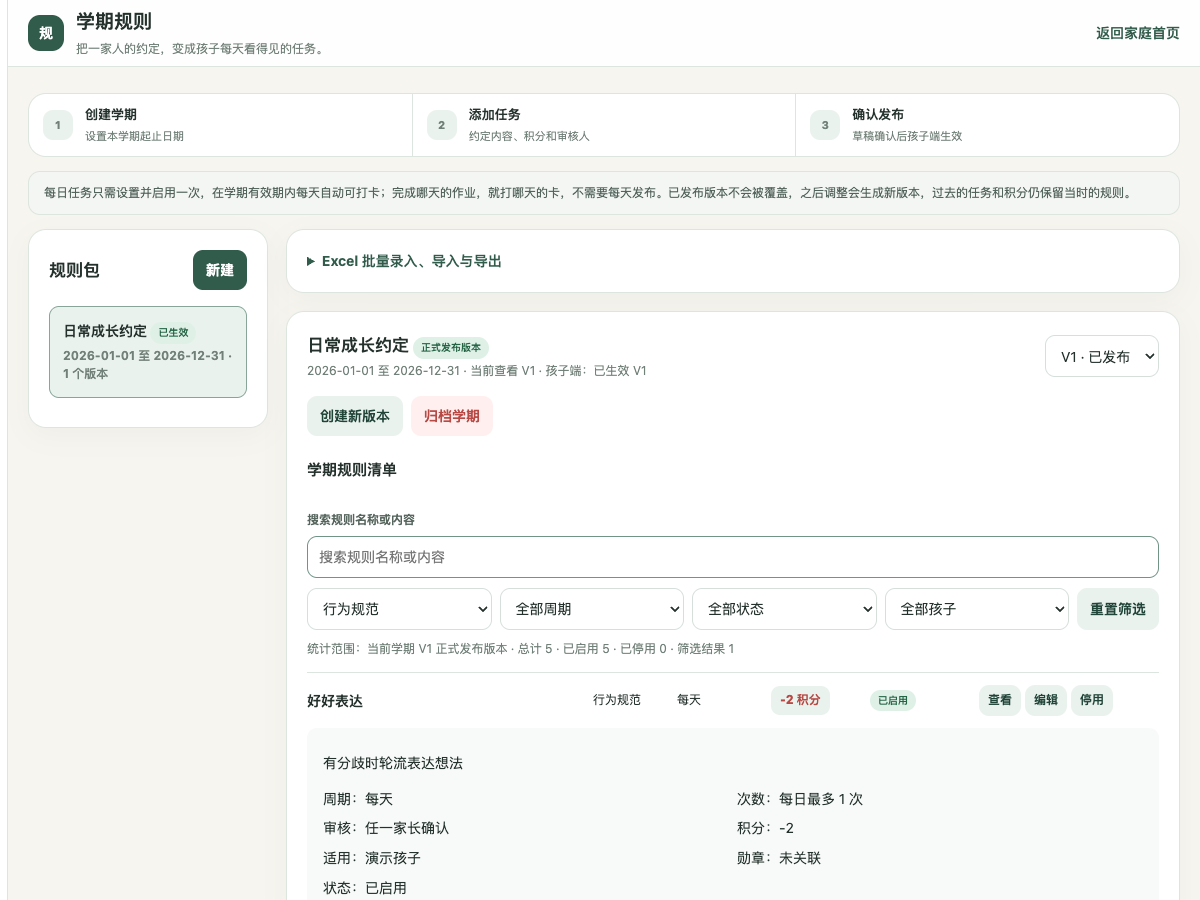Select step 3 确认发布

coord(987,125)
